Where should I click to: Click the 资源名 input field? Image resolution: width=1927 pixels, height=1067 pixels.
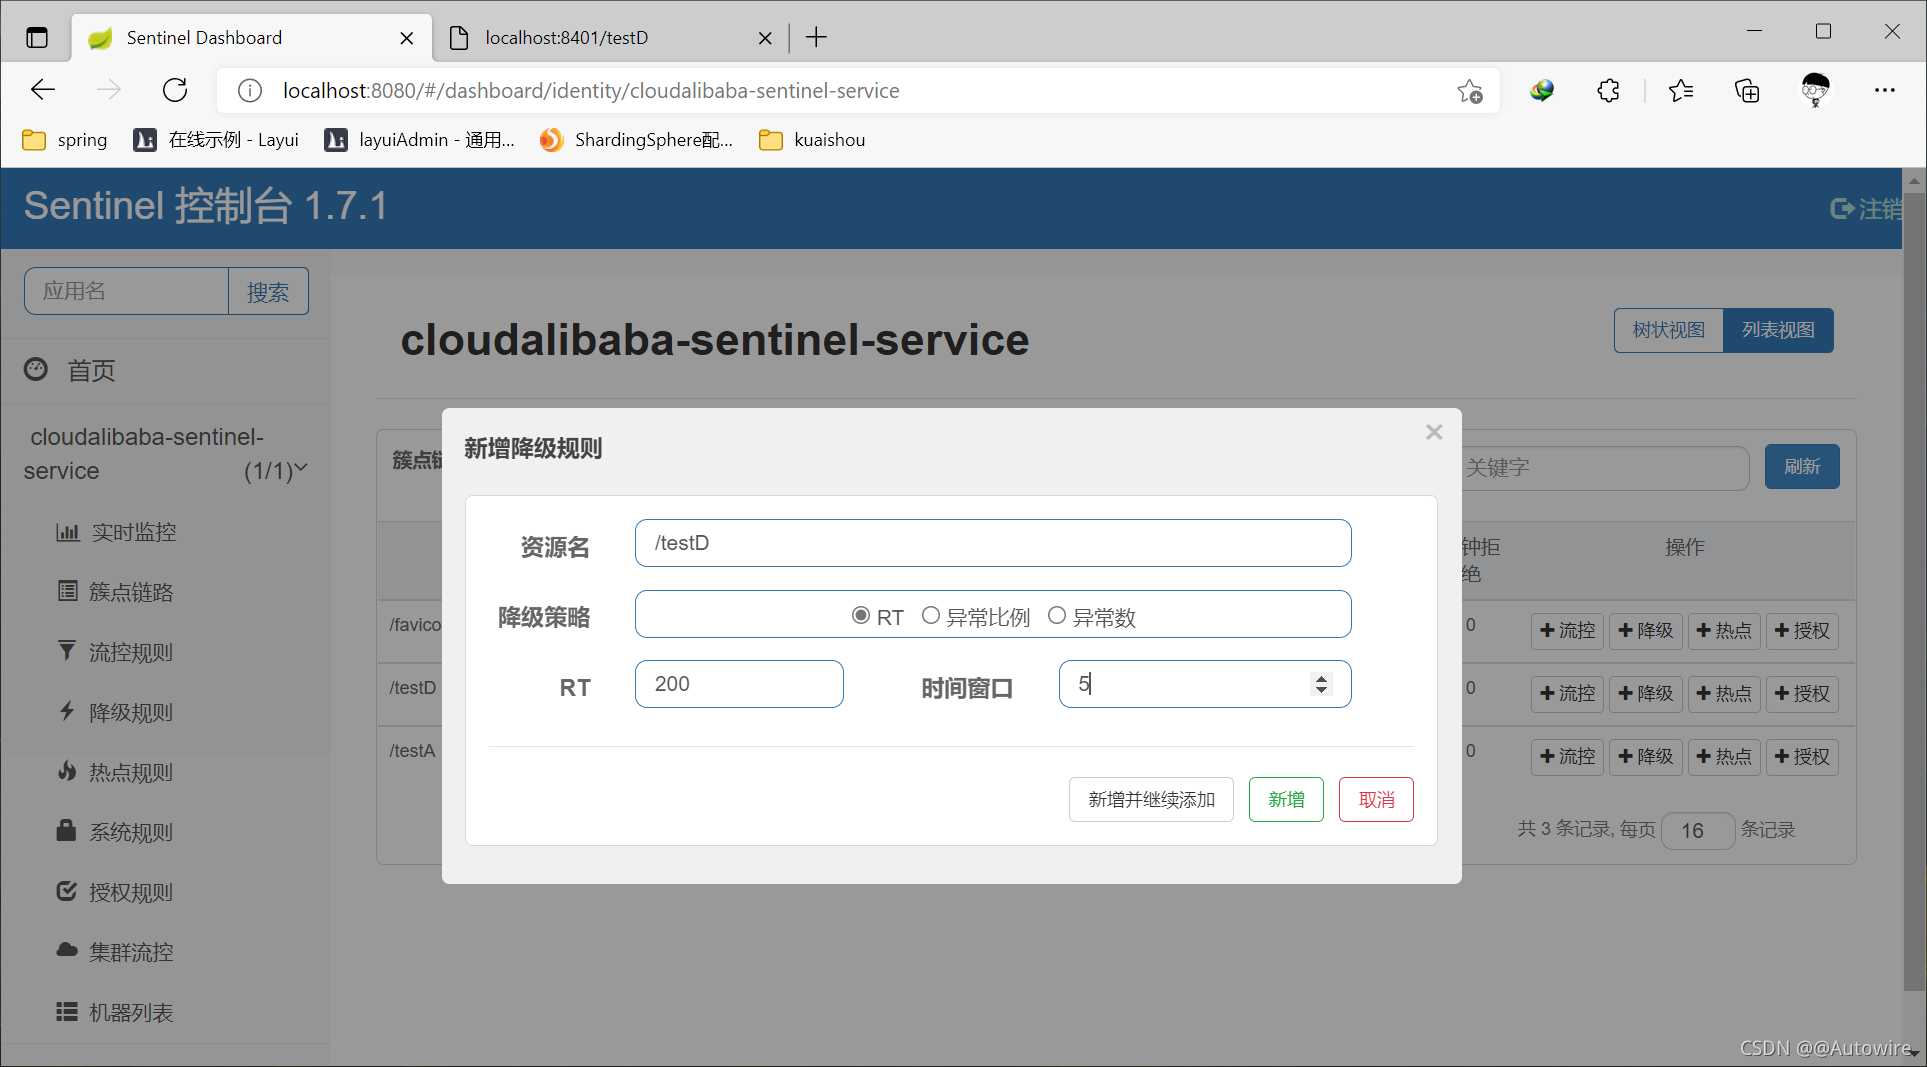(993, 543)
